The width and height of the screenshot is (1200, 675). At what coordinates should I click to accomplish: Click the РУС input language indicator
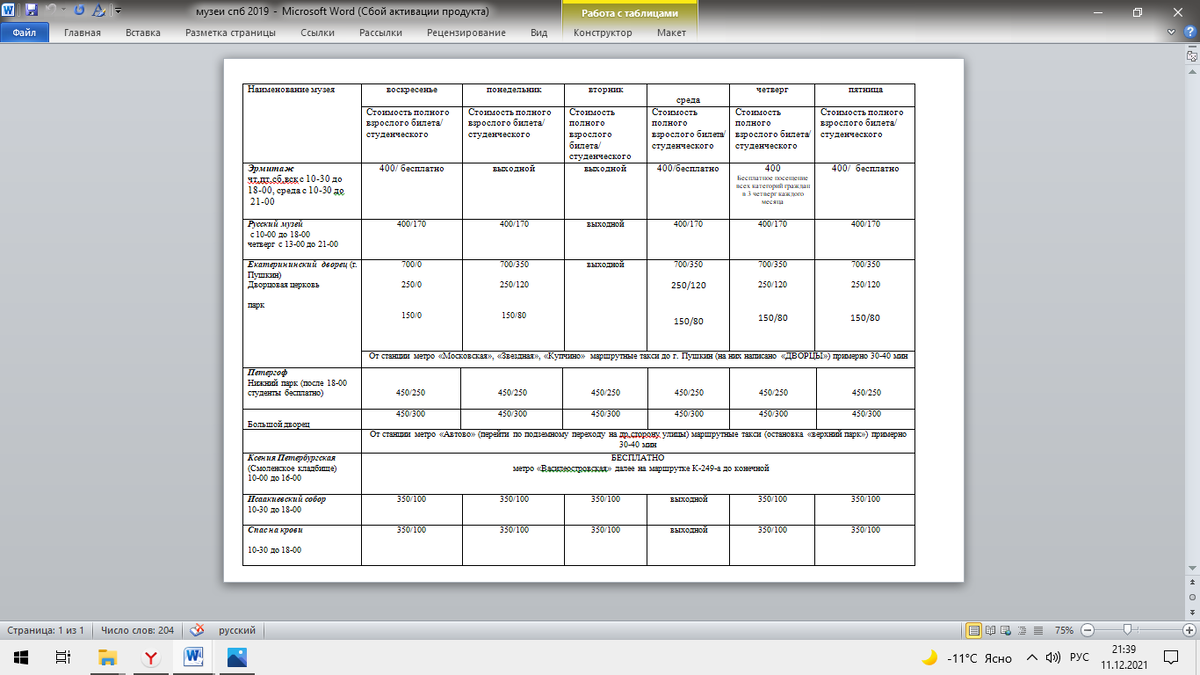[1079, 658]
